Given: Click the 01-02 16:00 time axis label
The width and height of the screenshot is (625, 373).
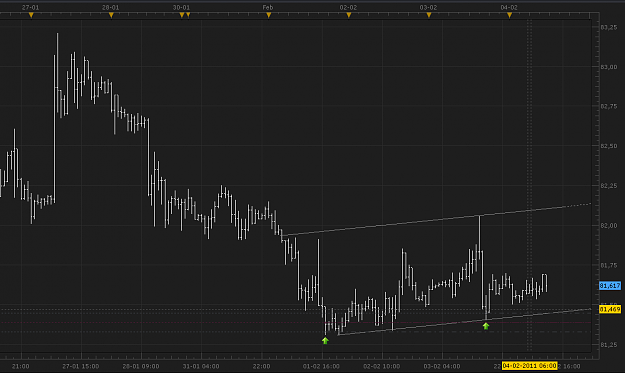Looking at the screenshot, I should [321, 366].
